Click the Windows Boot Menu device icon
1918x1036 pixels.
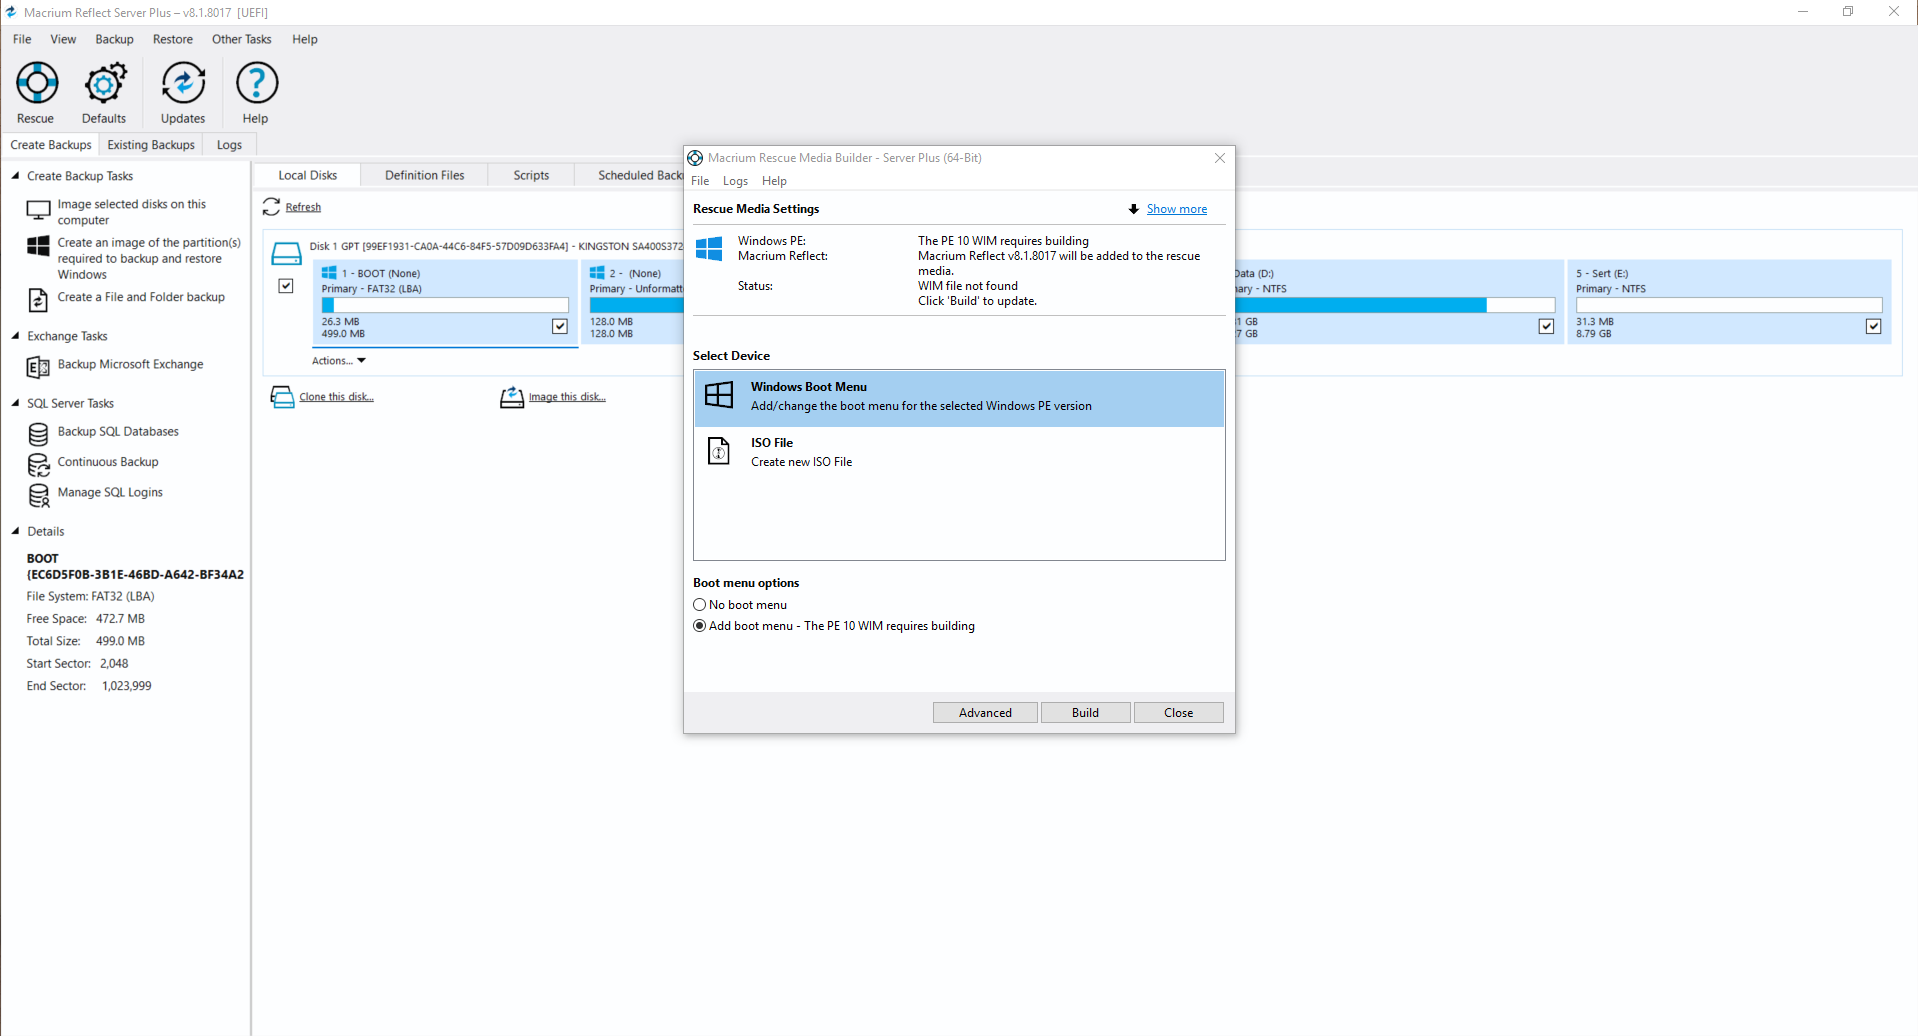pyautogui.click(x=719, y=395)
